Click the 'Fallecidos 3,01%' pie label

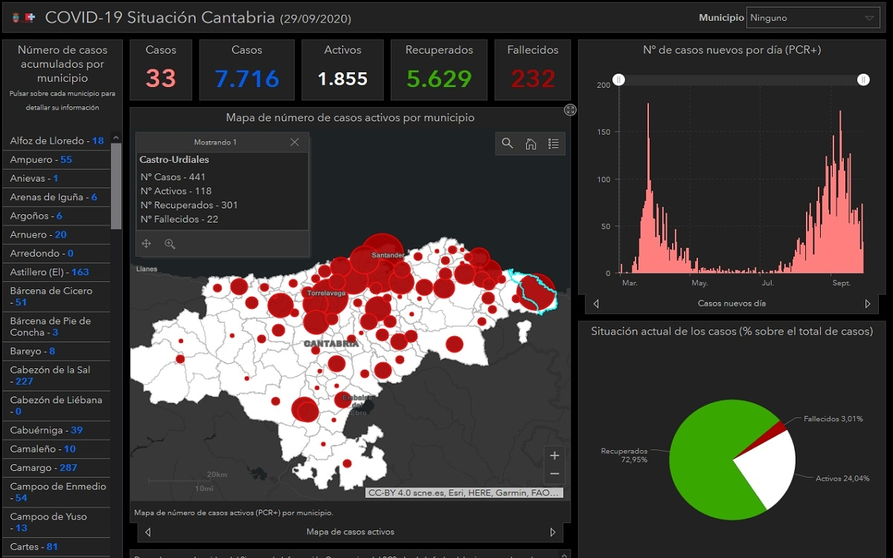833,418
